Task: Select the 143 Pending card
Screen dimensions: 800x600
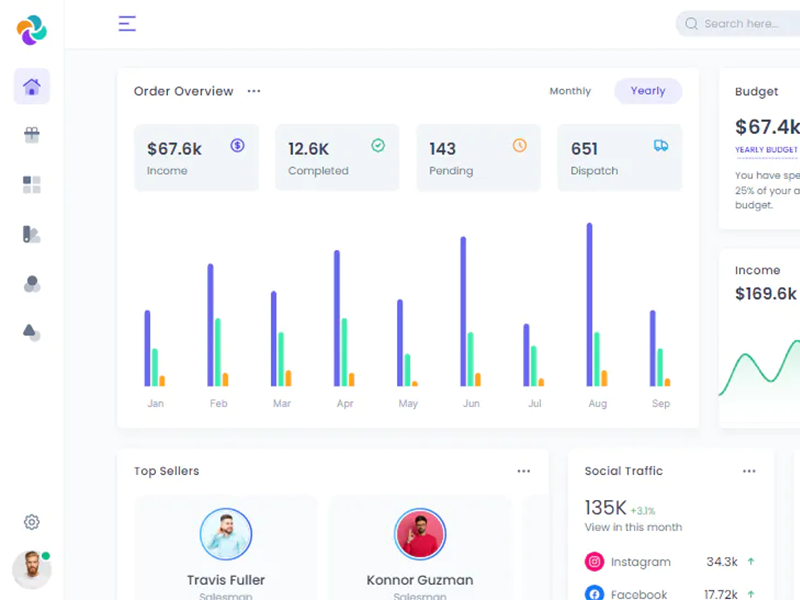Action: click(x=479, y=158)
